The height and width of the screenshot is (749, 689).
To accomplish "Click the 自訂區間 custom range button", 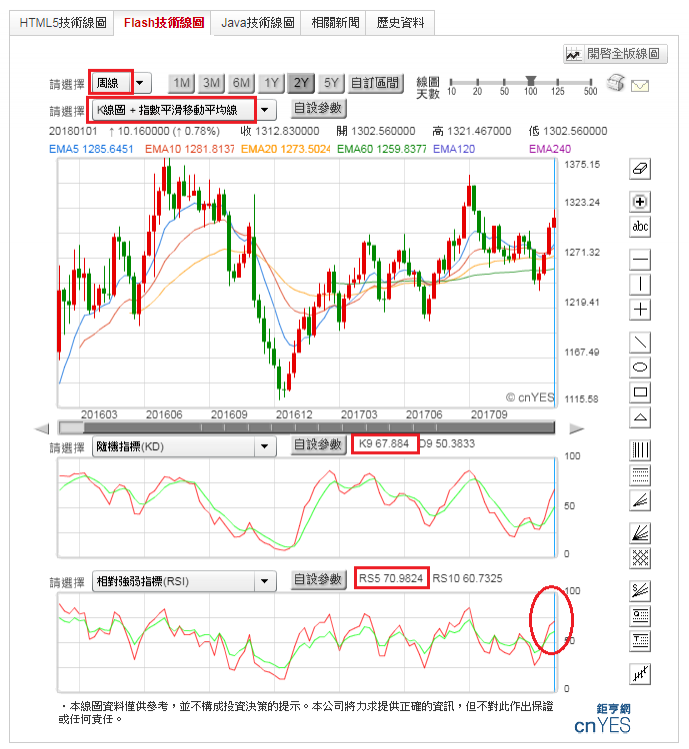I will pyautogui.click(x=375, y=83).
